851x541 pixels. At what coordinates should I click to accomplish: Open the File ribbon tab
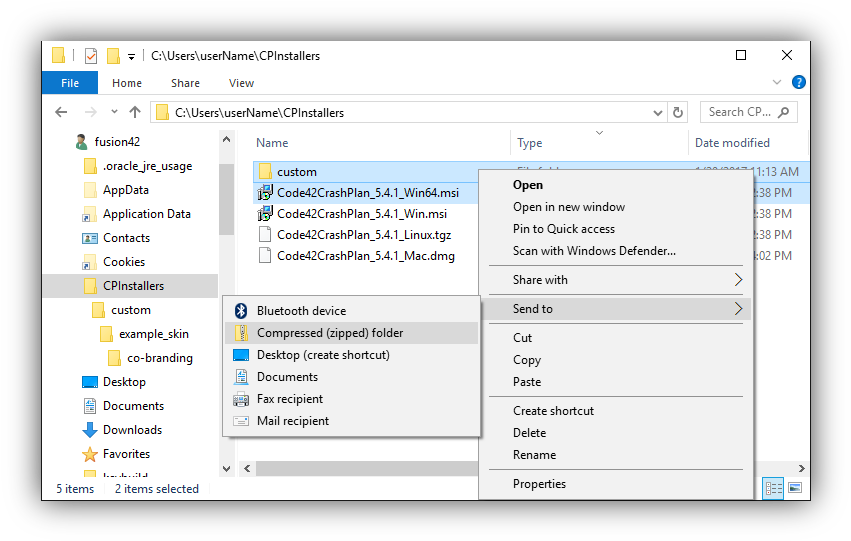(70, 83)
